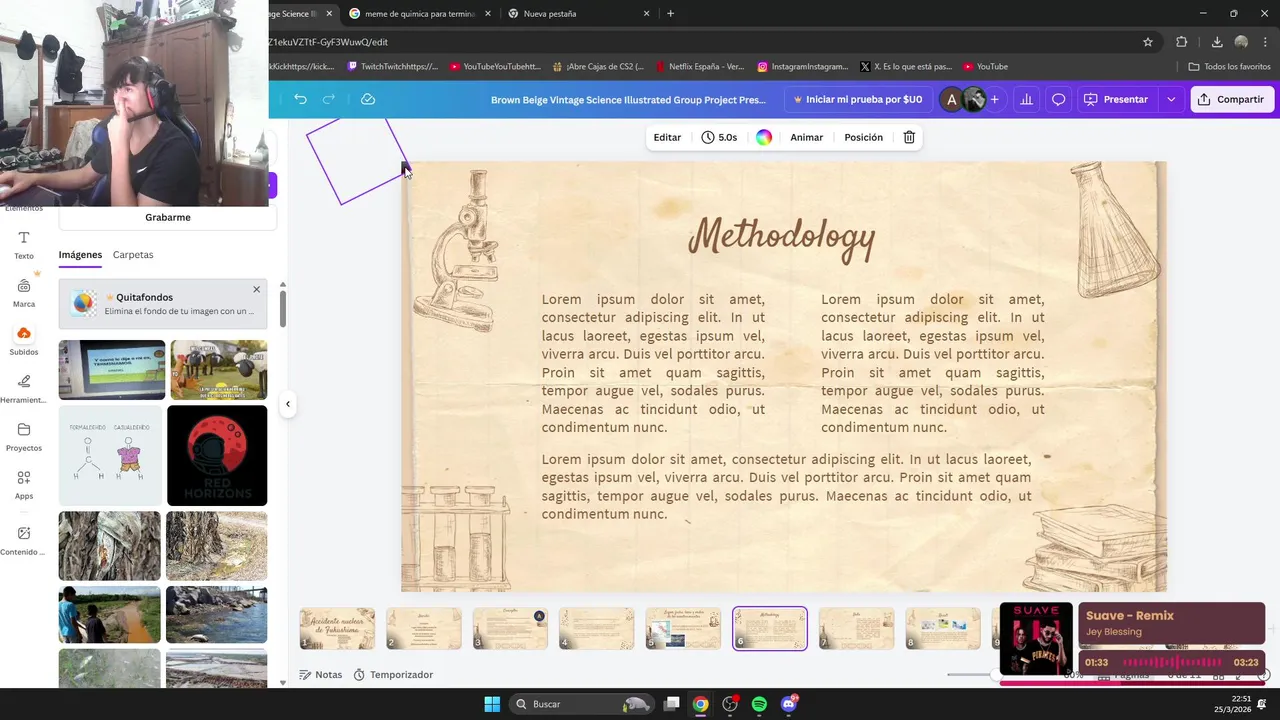Viewport: 1280px width, 720px height.
Task: Open Apps panel in sidebar
Action: pos(24,485)
